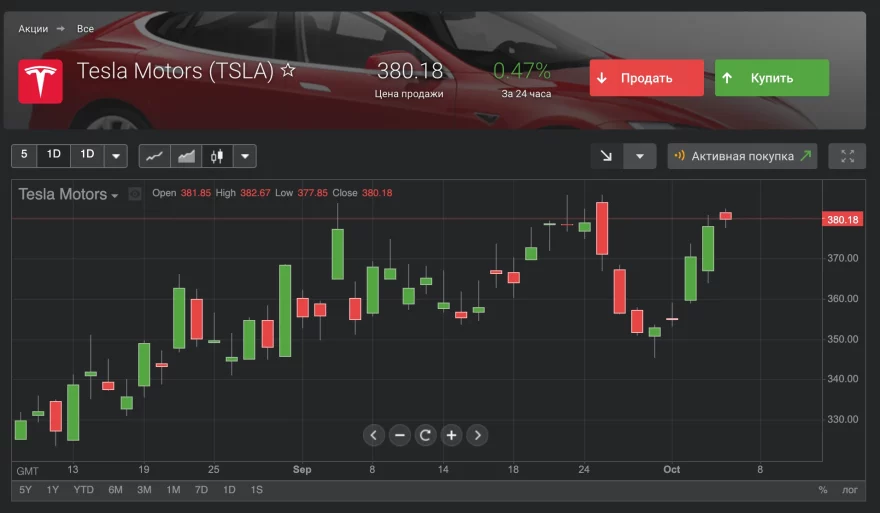Pan chart left with arrow button
The height and width of the screenshot is (513, 880).
coord(373,435)
